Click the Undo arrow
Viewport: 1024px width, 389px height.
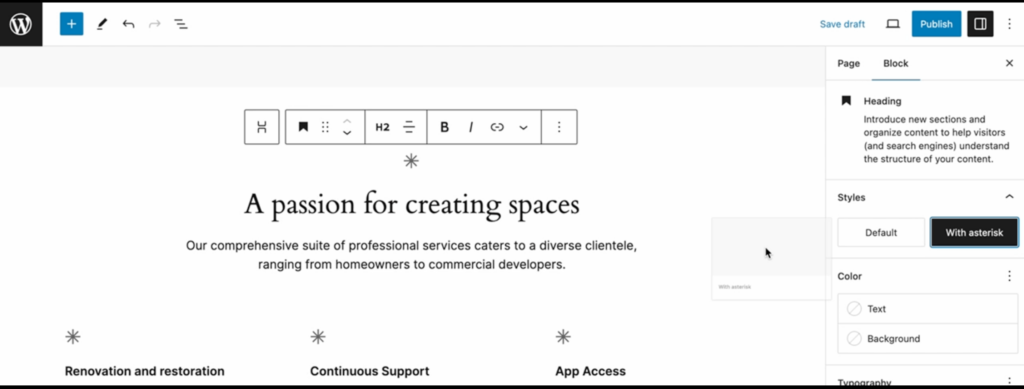click(x=129, y=24)
